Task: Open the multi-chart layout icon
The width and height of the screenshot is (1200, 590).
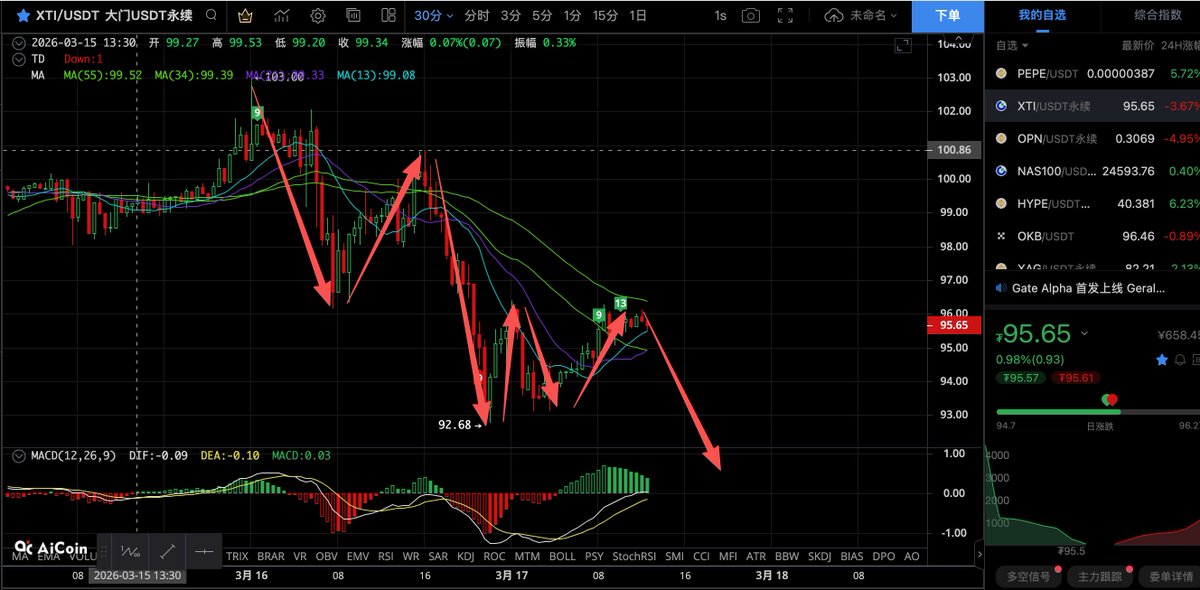Action: [x=388, y=16]
